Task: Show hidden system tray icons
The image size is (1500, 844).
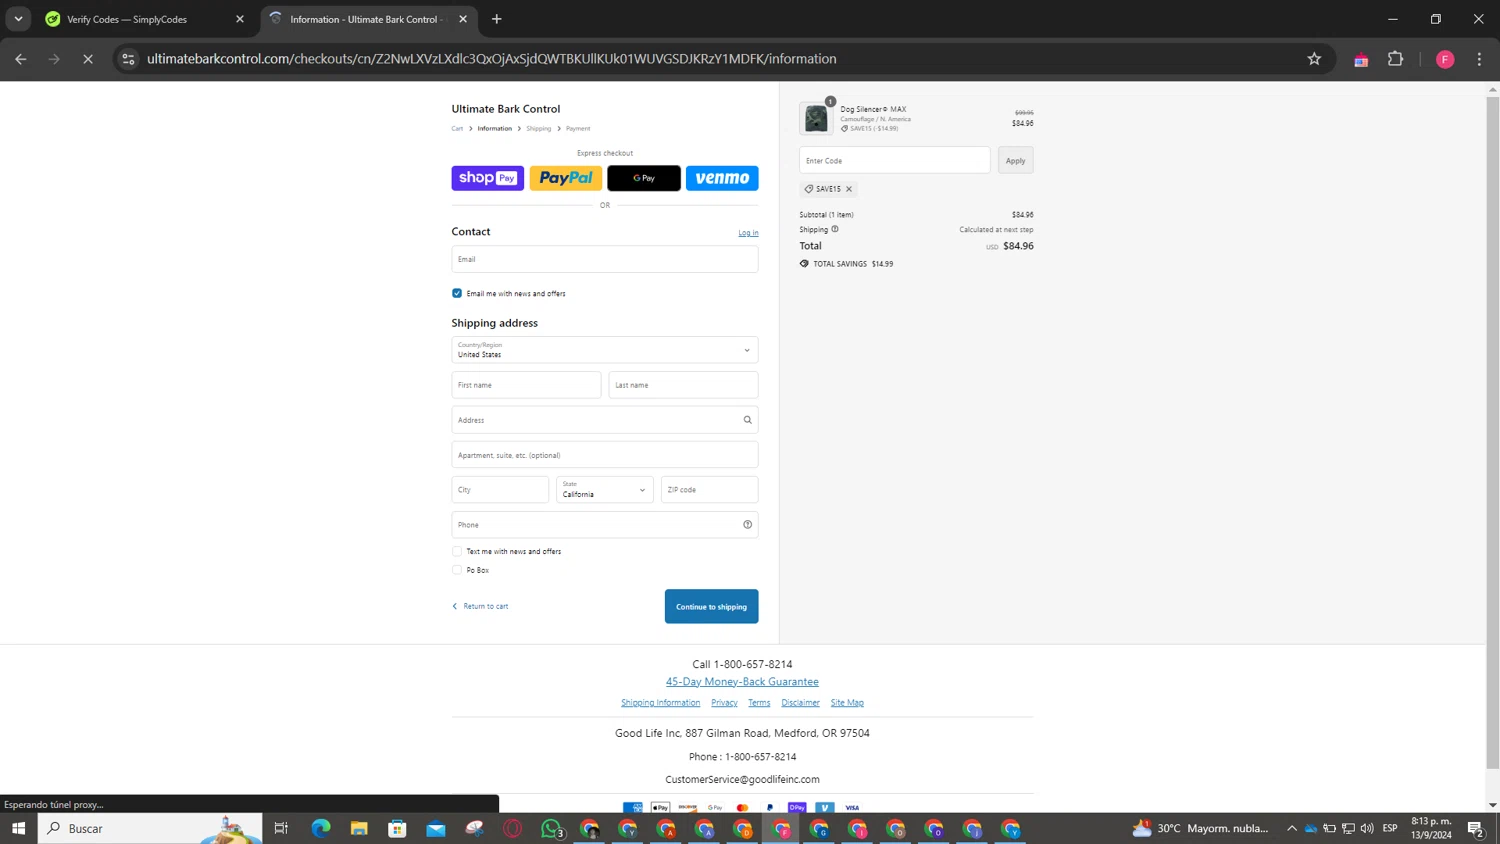Action: click(1292, 828)
